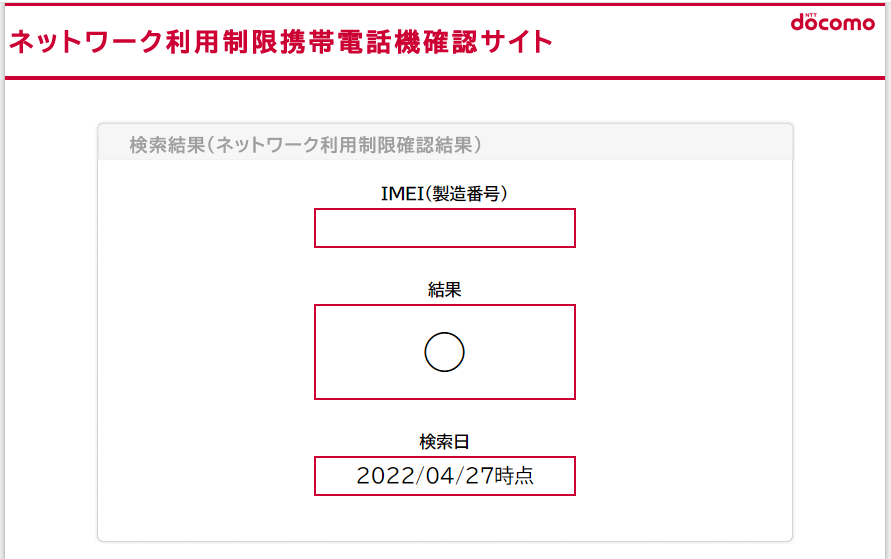Click the circle result symbol
Viewport: 891px width, 559px height.
click(444, 352)
